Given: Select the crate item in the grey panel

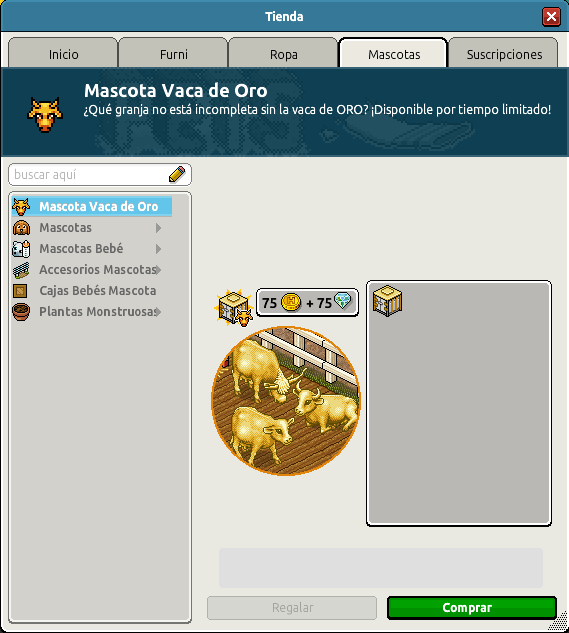Looking at the screenshot, I should click(x=387, y=301).
